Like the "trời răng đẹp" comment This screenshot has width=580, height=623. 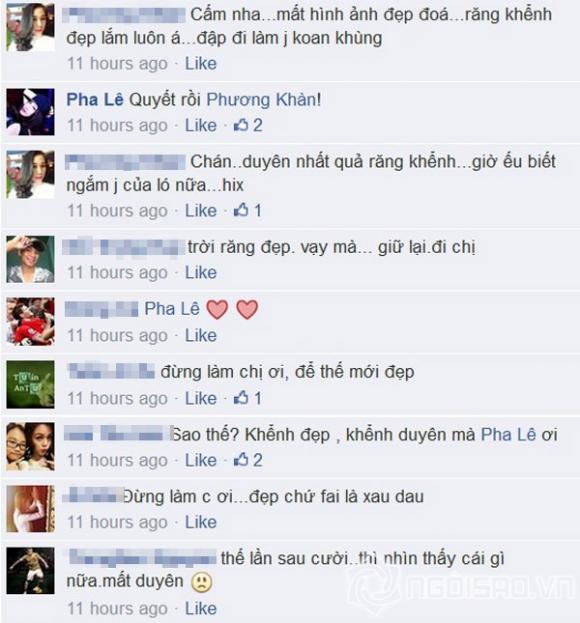pos(201,273)
